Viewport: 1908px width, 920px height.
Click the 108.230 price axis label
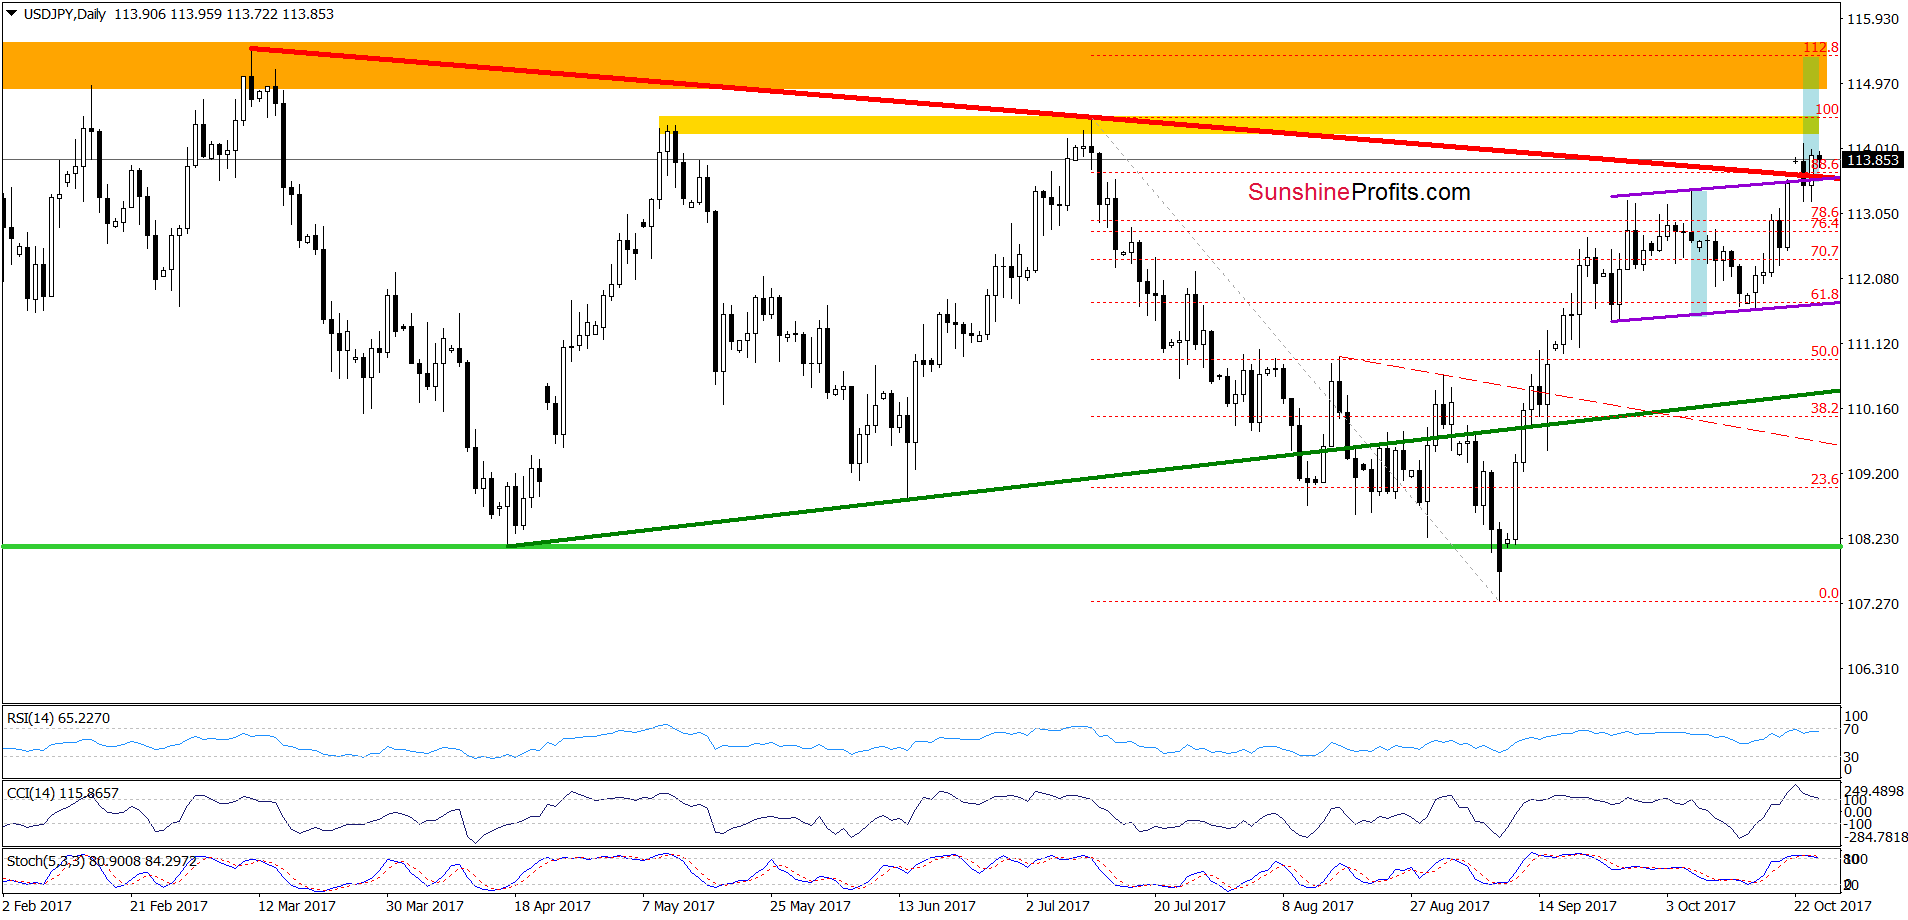(x=1872, y=539)
